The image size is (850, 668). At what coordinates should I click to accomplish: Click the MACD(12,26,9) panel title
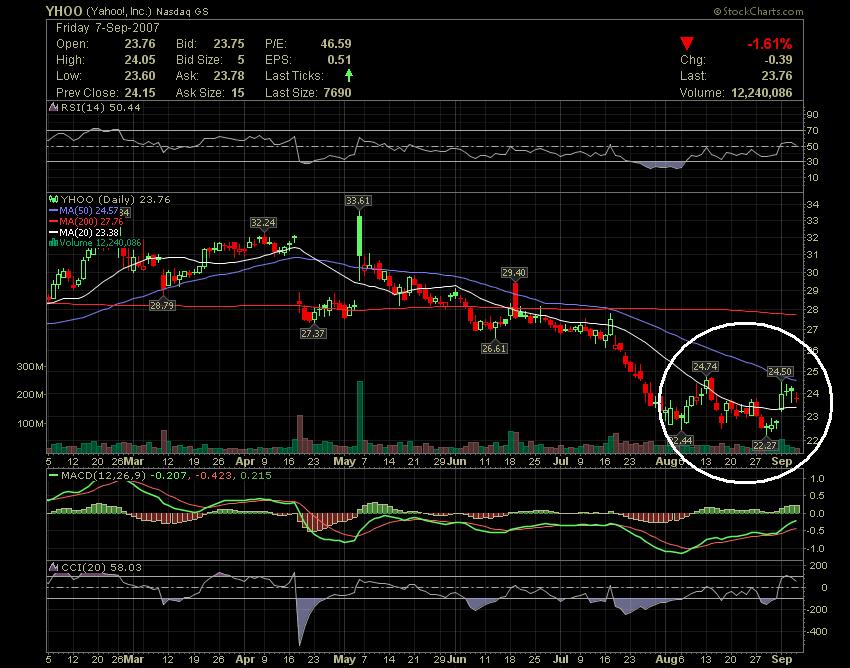point(166,476)
